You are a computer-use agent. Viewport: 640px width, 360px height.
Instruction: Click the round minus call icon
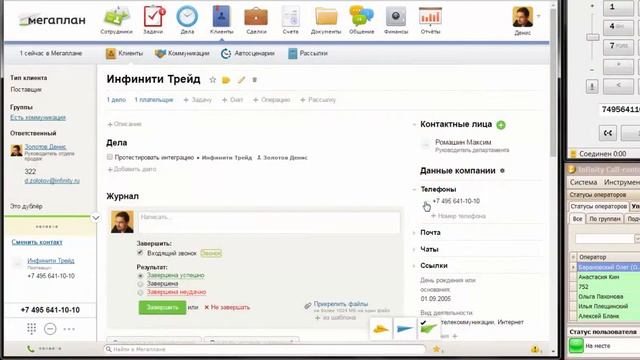(50, 329)
